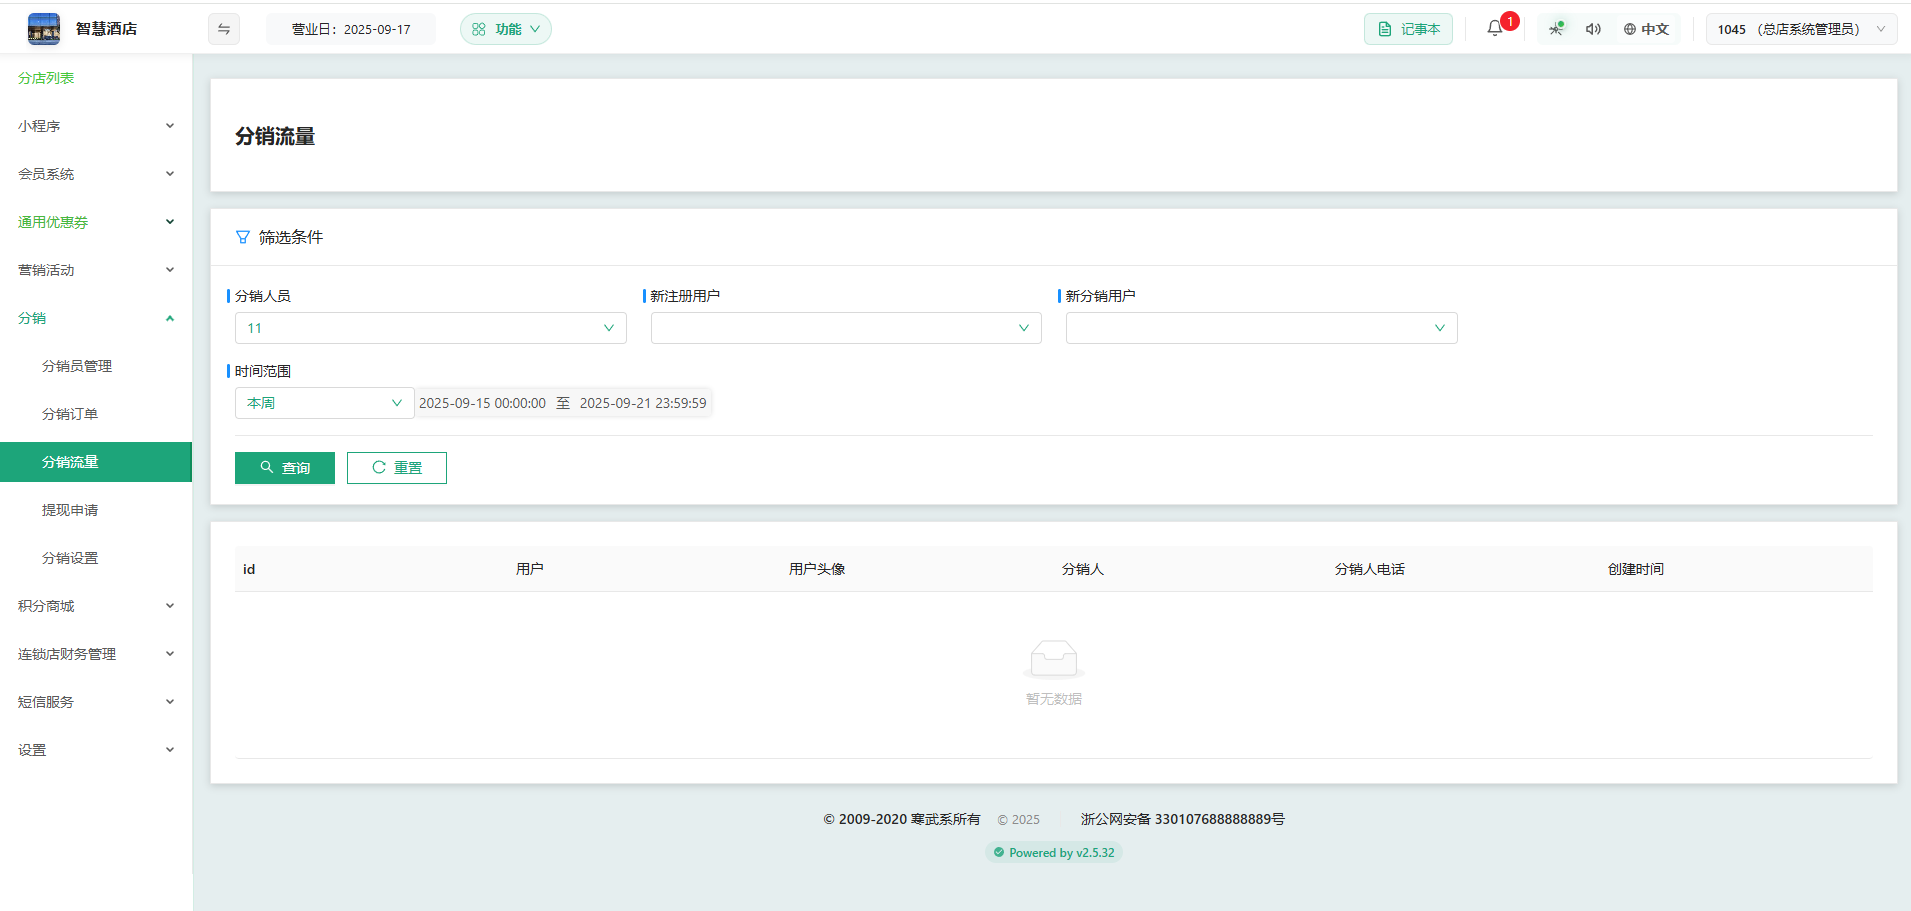Click the connection status icon with green dot
Viewport: 1911px width, 911px height.
pyautogui.click(x=1556, y=29)
